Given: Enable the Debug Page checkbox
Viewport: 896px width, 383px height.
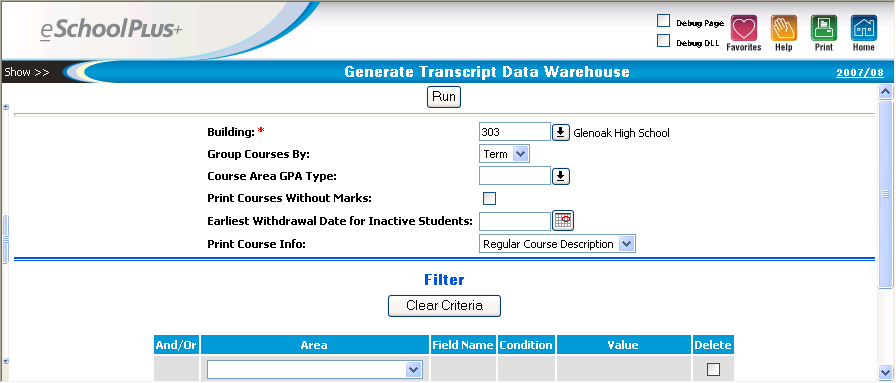Looking at the screenshot, I should [663, 21].
